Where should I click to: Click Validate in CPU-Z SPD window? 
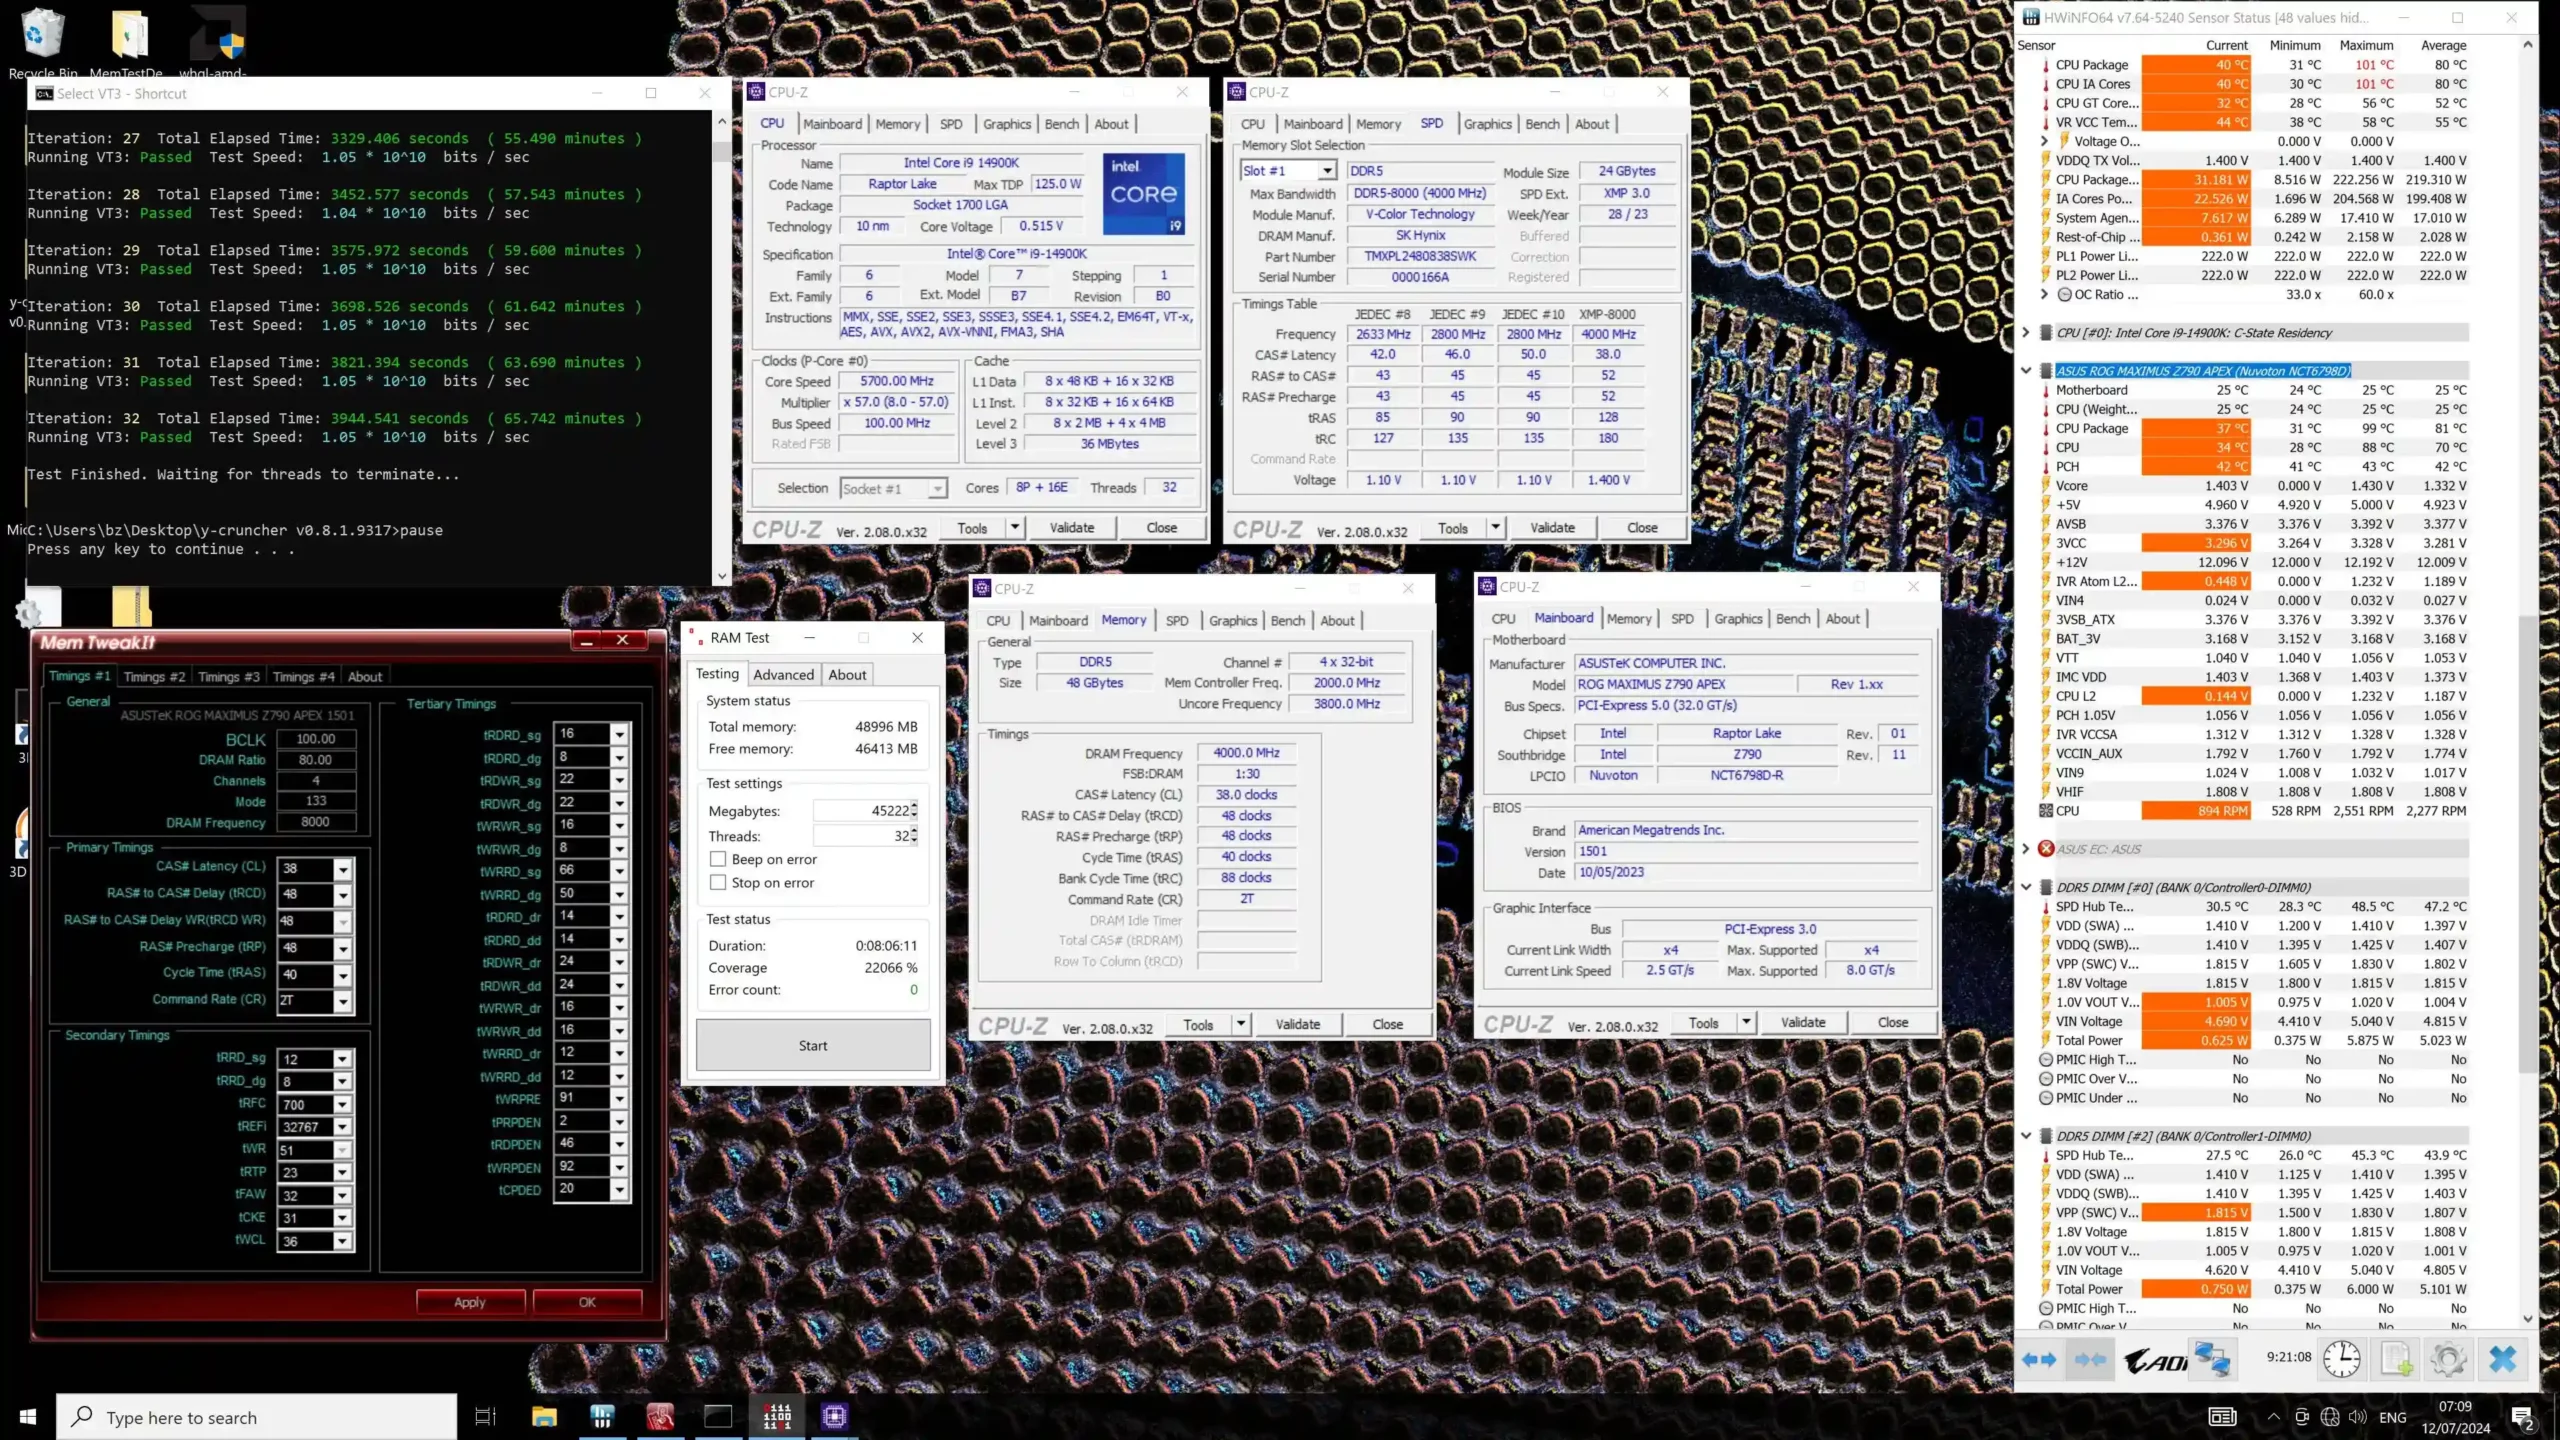point(1552,527)
